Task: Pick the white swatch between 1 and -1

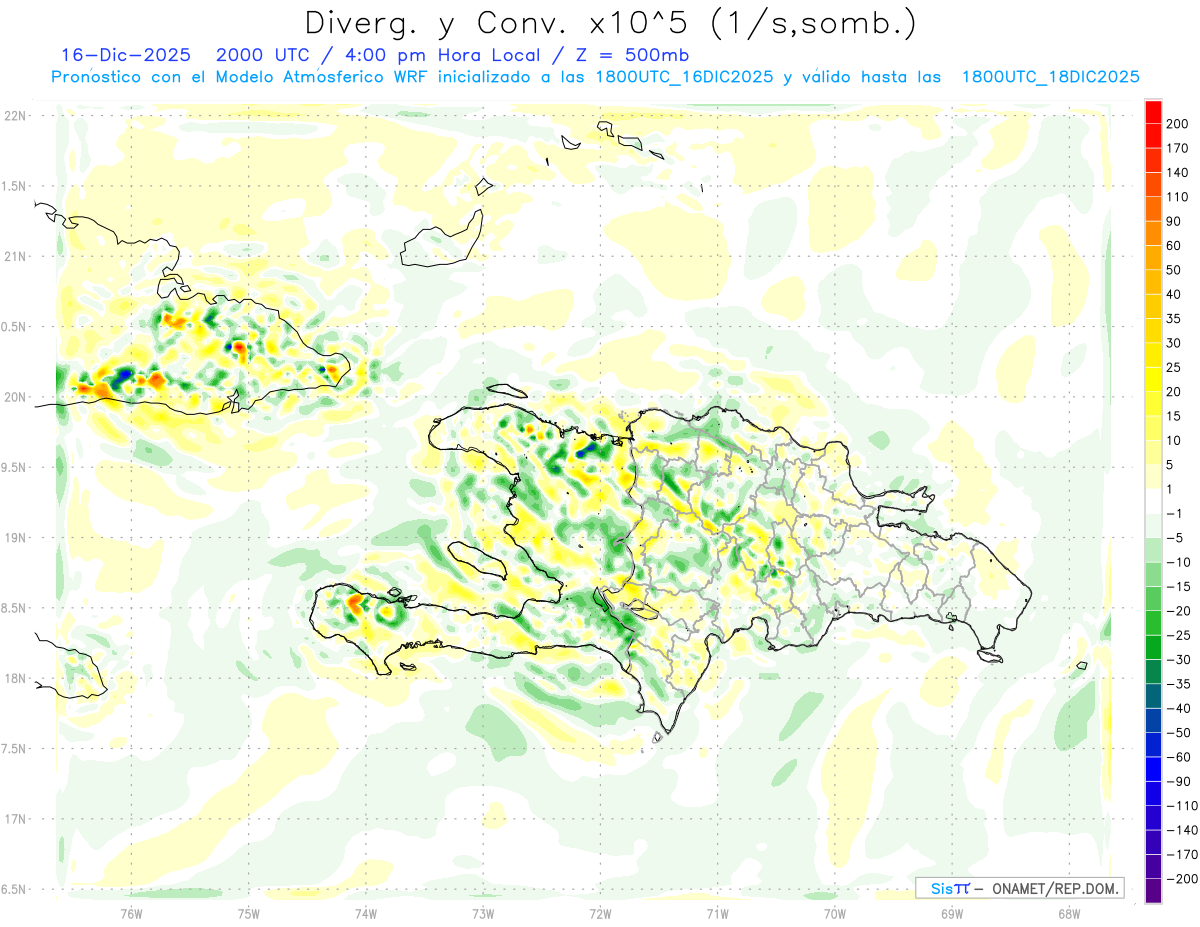Action: click(x=1153, y=501)
